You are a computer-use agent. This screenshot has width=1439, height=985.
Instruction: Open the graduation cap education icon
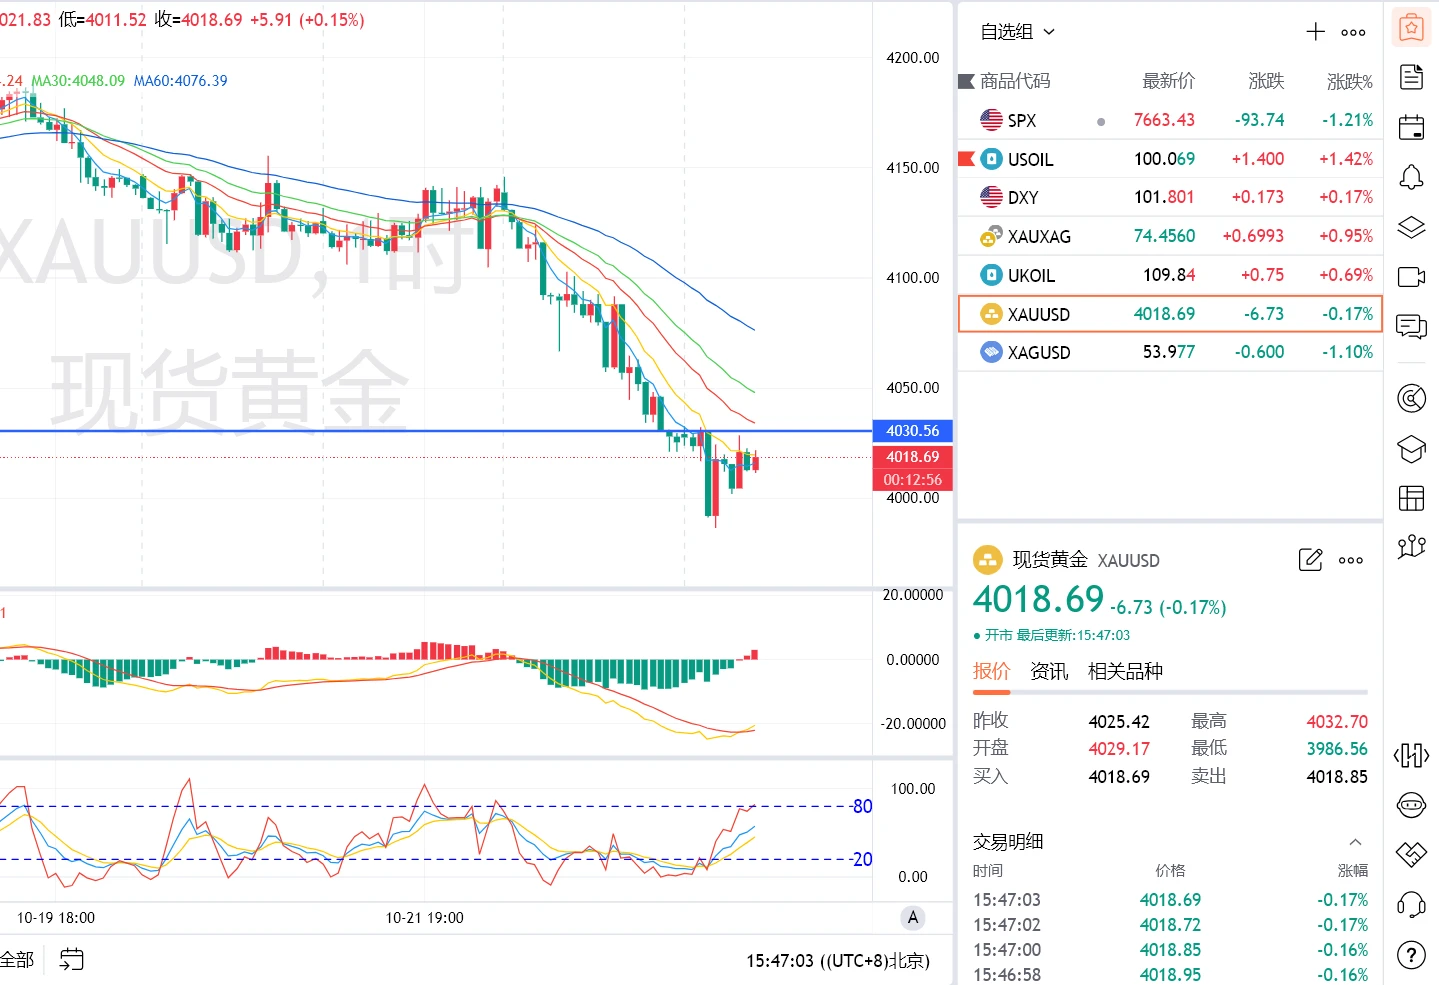[x=1411, y=449]
